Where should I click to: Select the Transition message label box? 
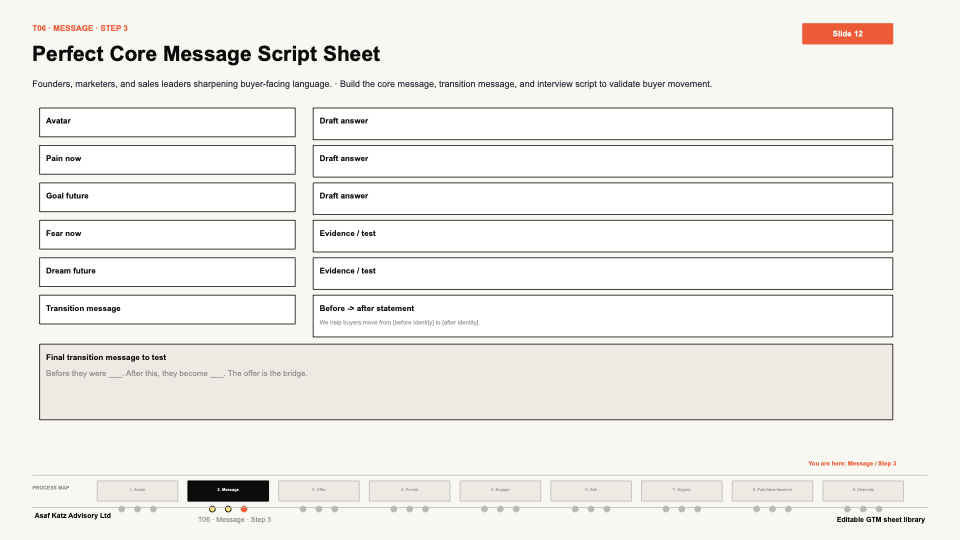click(x=167, y=310)
